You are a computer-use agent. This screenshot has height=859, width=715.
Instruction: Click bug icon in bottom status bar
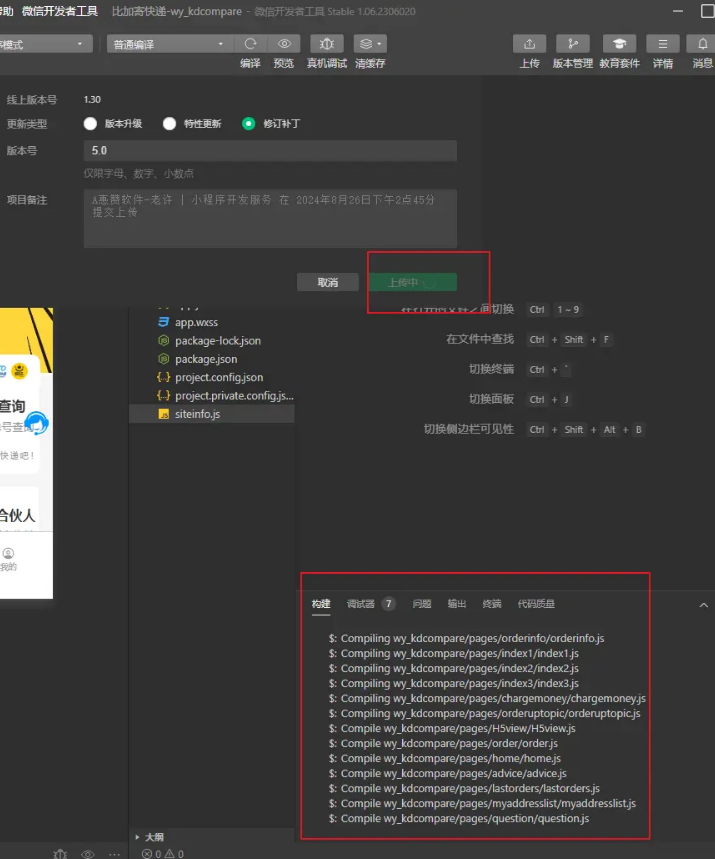coord(60,854)
